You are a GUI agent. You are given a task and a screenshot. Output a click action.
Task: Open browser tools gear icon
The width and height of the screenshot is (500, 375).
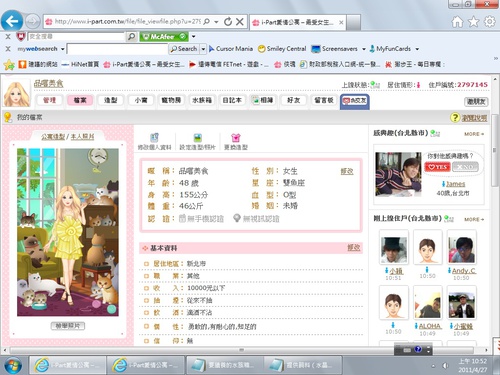coord(489,22)
